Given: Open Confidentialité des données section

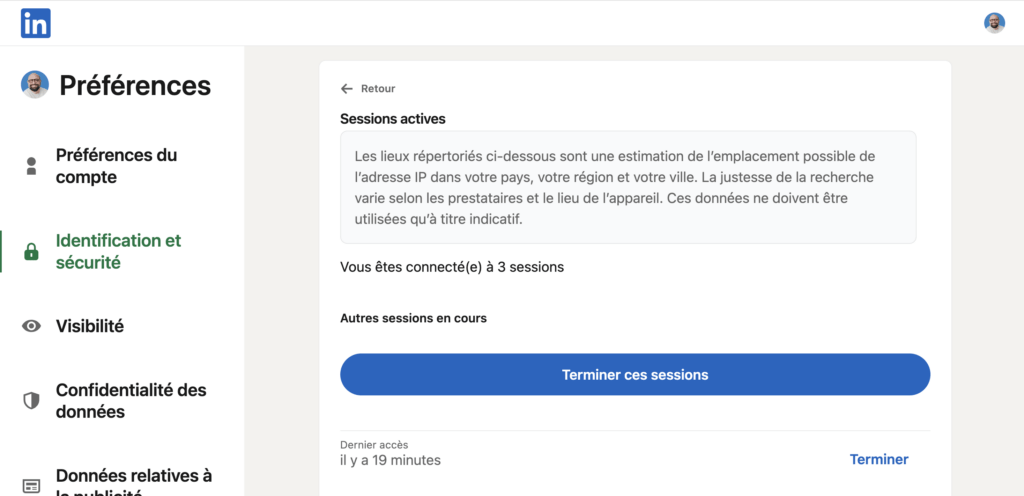Looking at the screenshot, I should 131,400.
